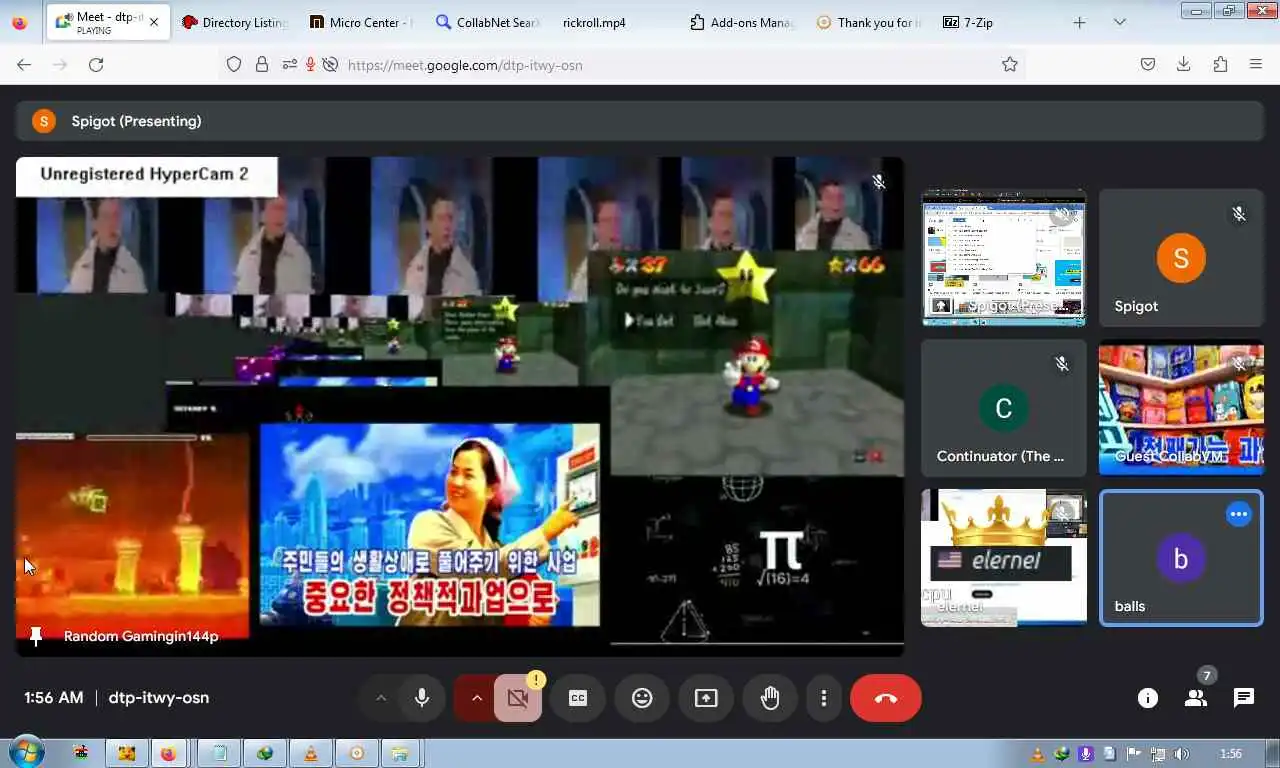
Task: Click the network tray icon
Action: coord(1157,754)
